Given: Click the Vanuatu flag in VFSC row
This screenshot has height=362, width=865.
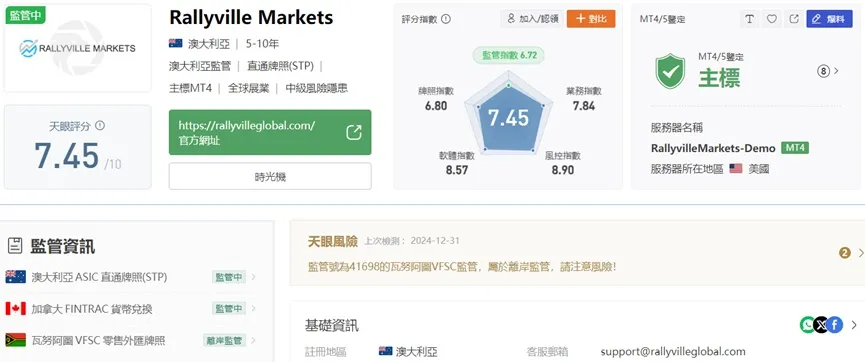Looking at the screenshot, I should coord(15,340).
